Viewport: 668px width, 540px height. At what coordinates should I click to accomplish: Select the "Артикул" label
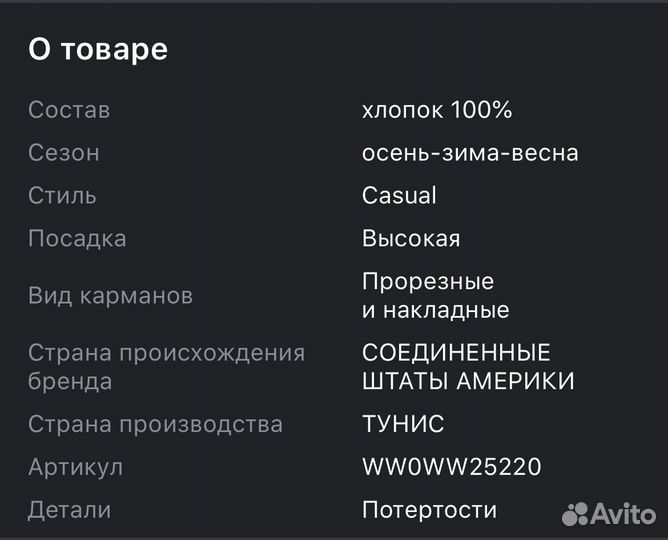point(75,467)
